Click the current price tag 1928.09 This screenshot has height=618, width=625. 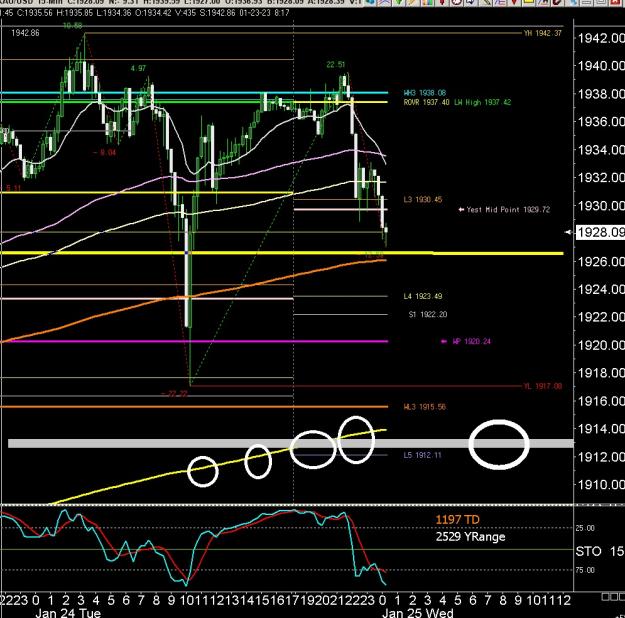(600, 232)
